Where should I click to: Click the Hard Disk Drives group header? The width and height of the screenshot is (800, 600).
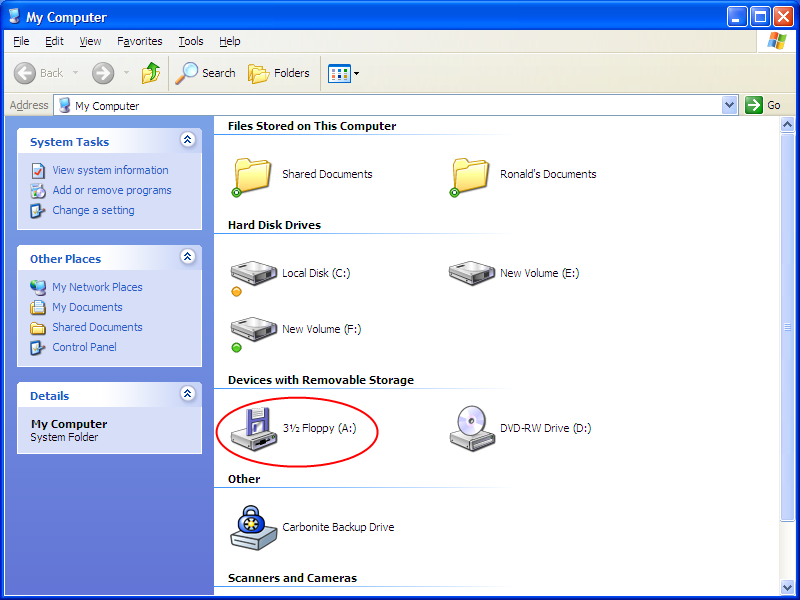point(274,225)
